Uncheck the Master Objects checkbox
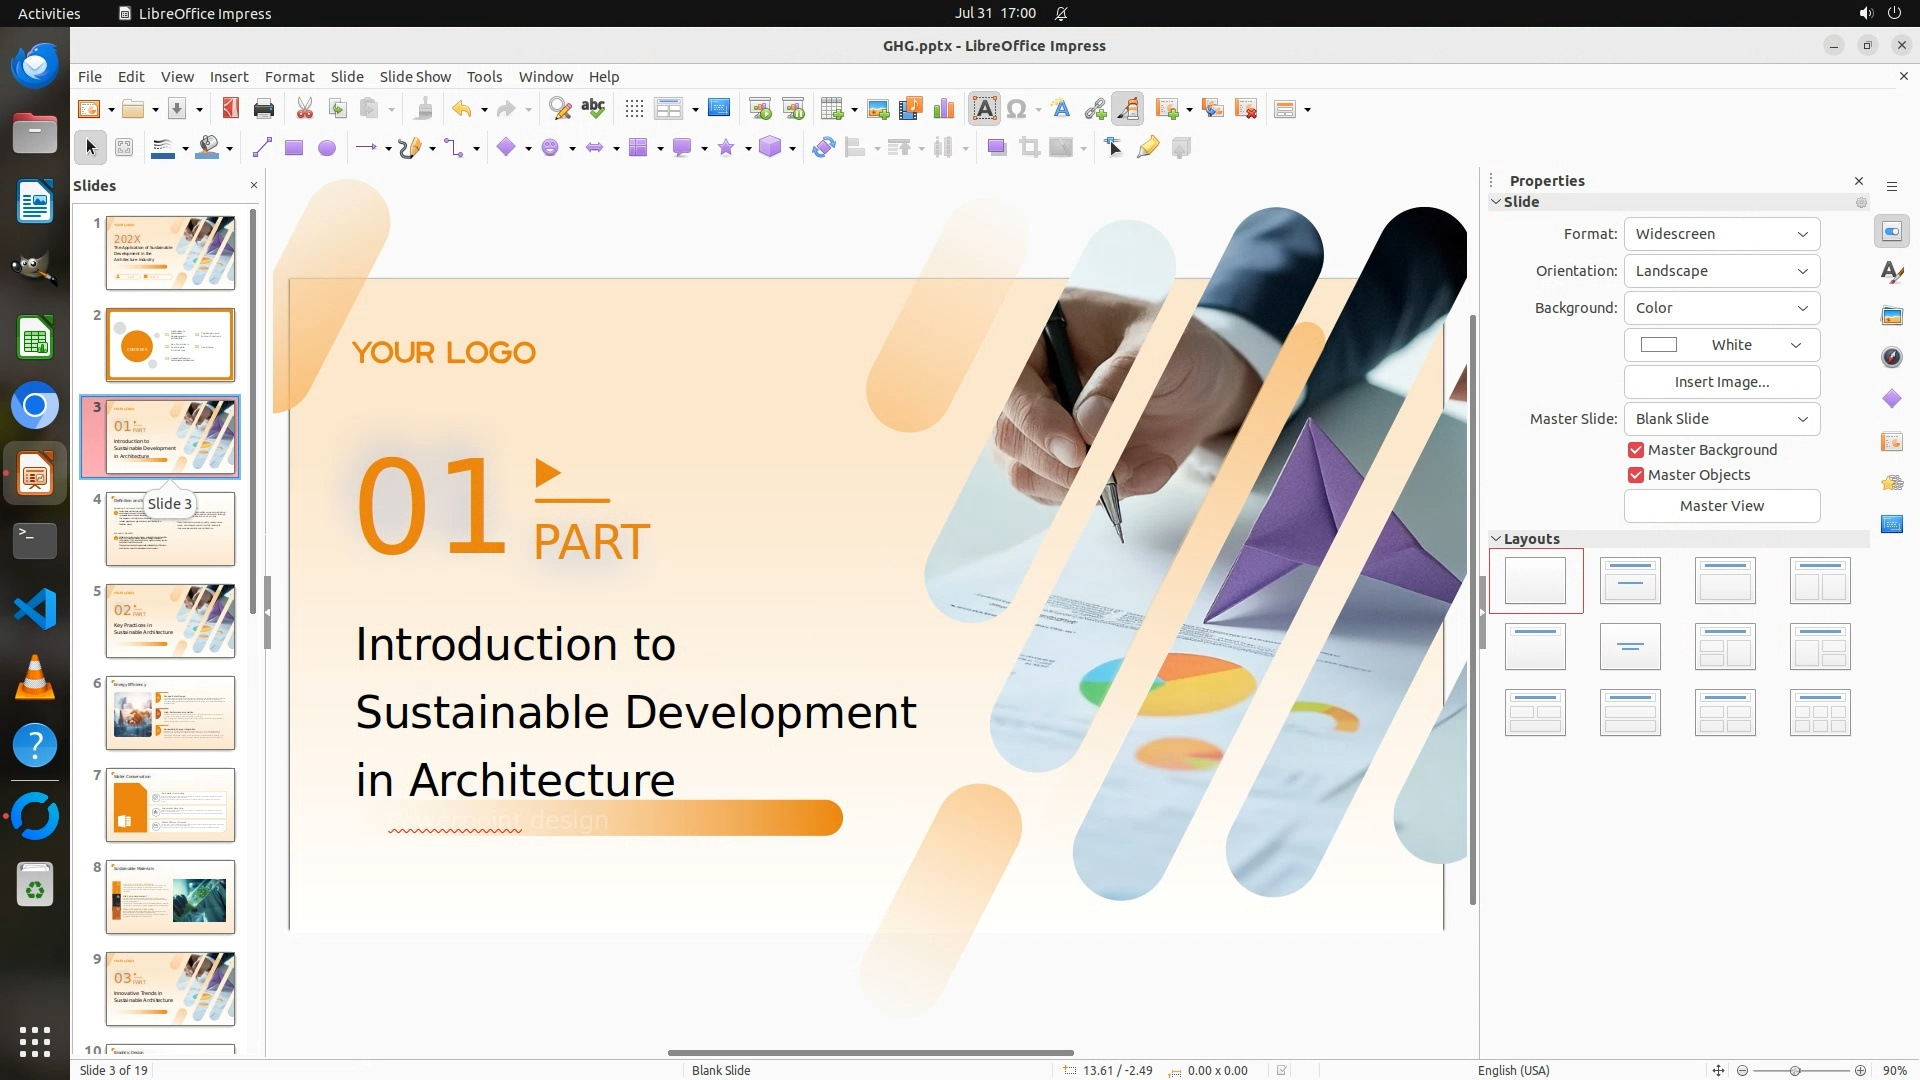The width and height of the screenshot is (1920, 1080). (x=1636, y=475)
